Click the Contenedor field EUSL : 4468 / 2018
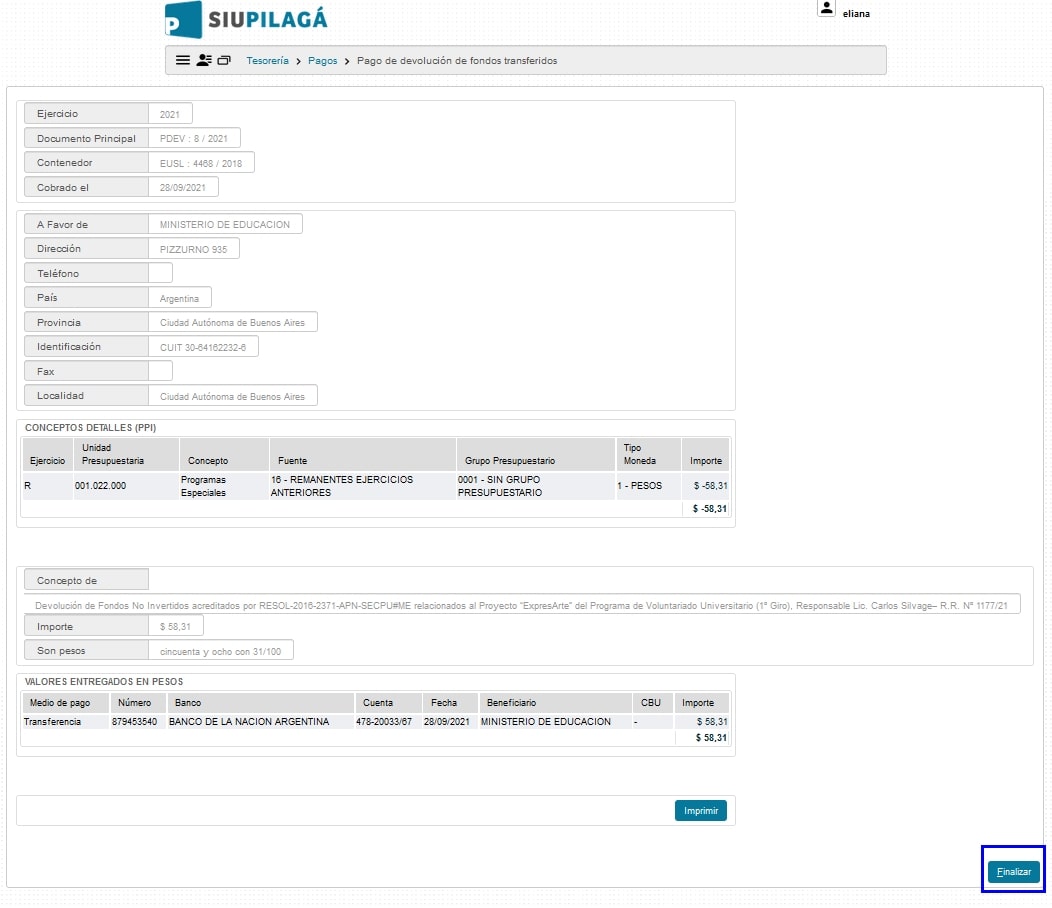The height and width of the screenshot is (908, 1052). click(201, 163)
